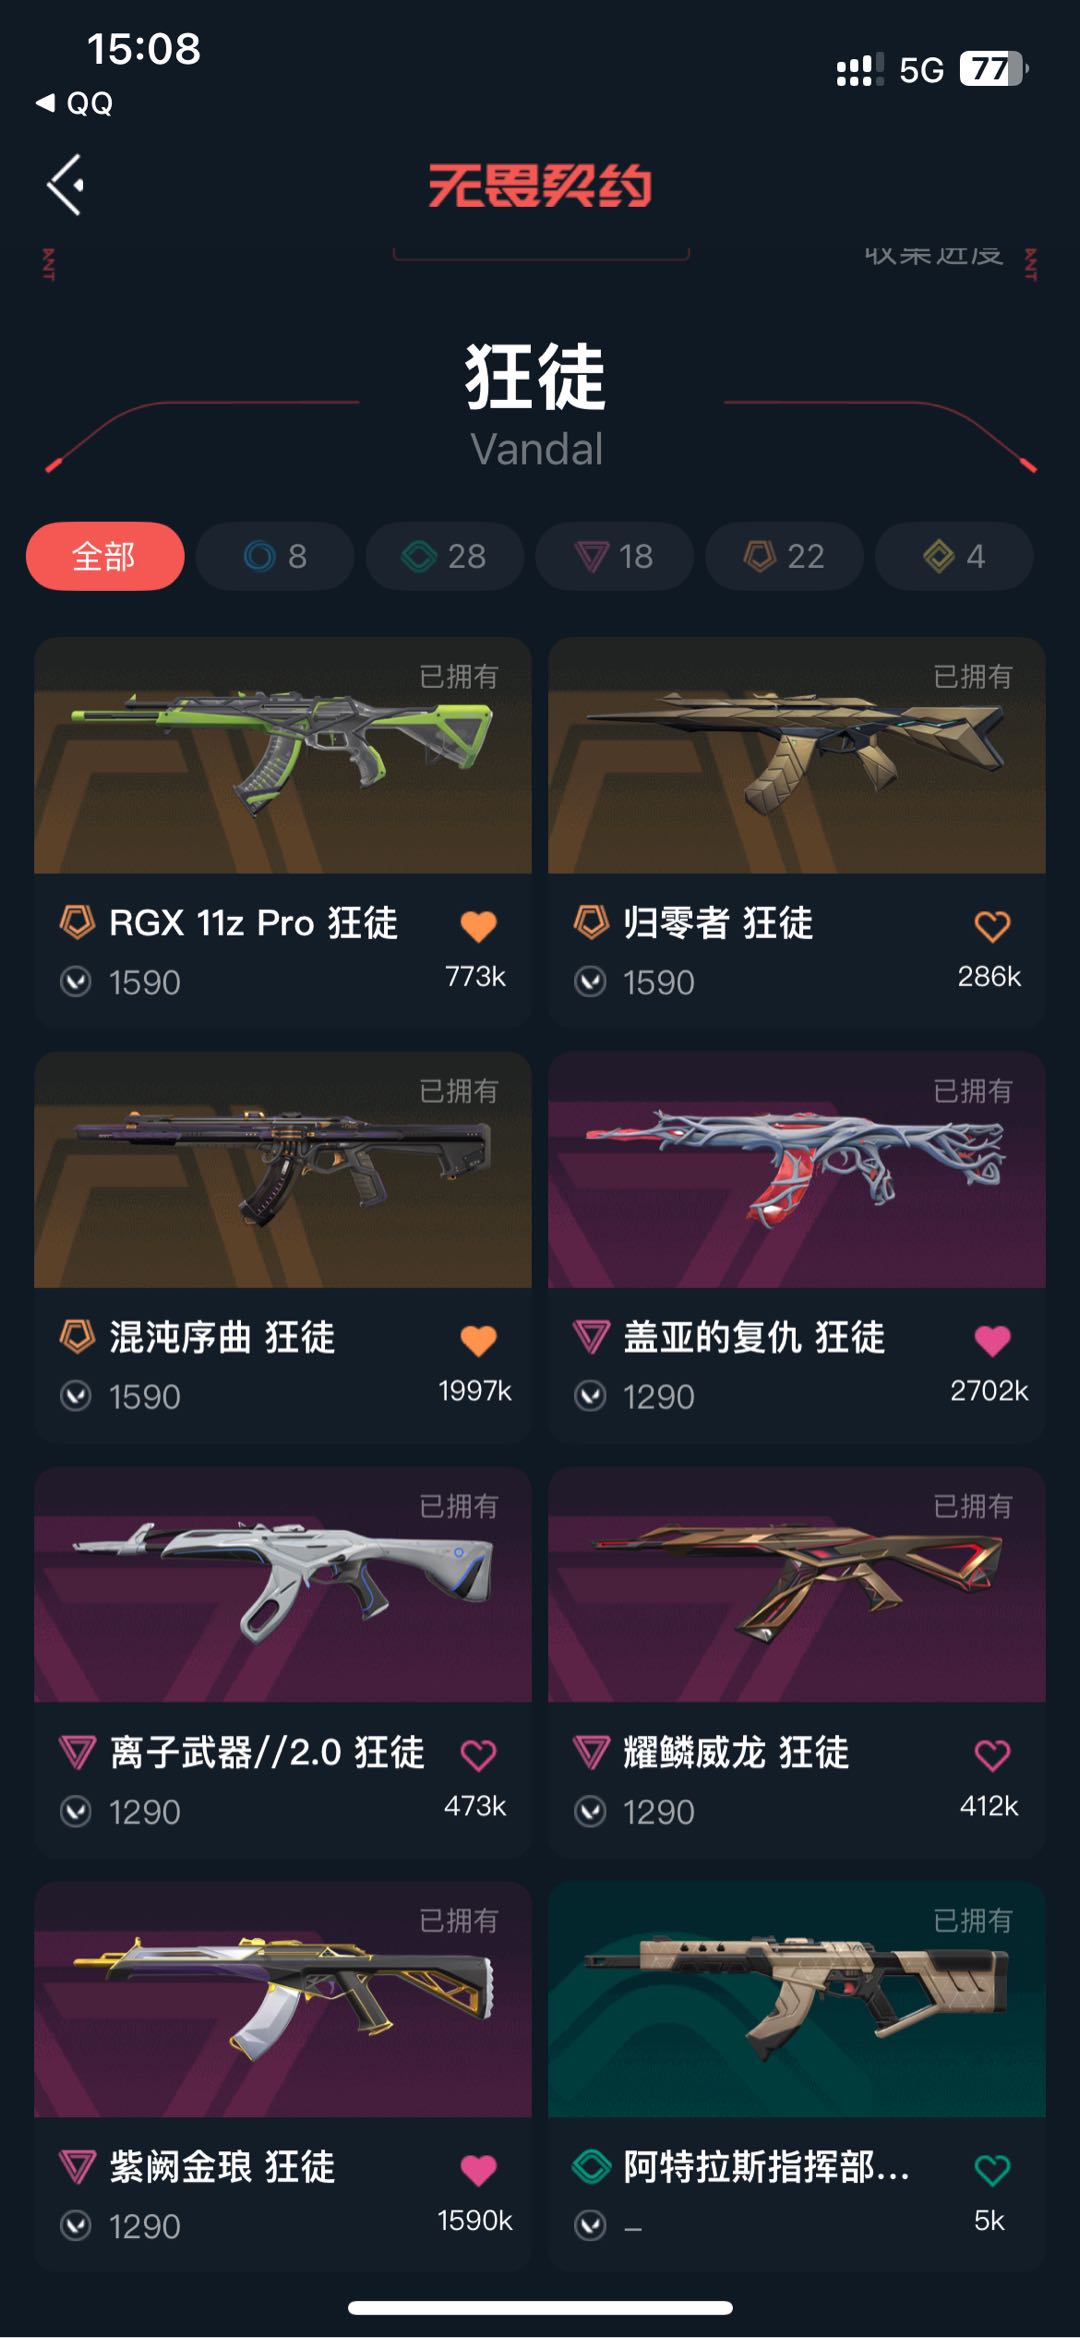1080x2338 pixels.
Task: View the 离子武器//2.0 狂徒 weapon thumbnail
Action: tap(283, 1584)
